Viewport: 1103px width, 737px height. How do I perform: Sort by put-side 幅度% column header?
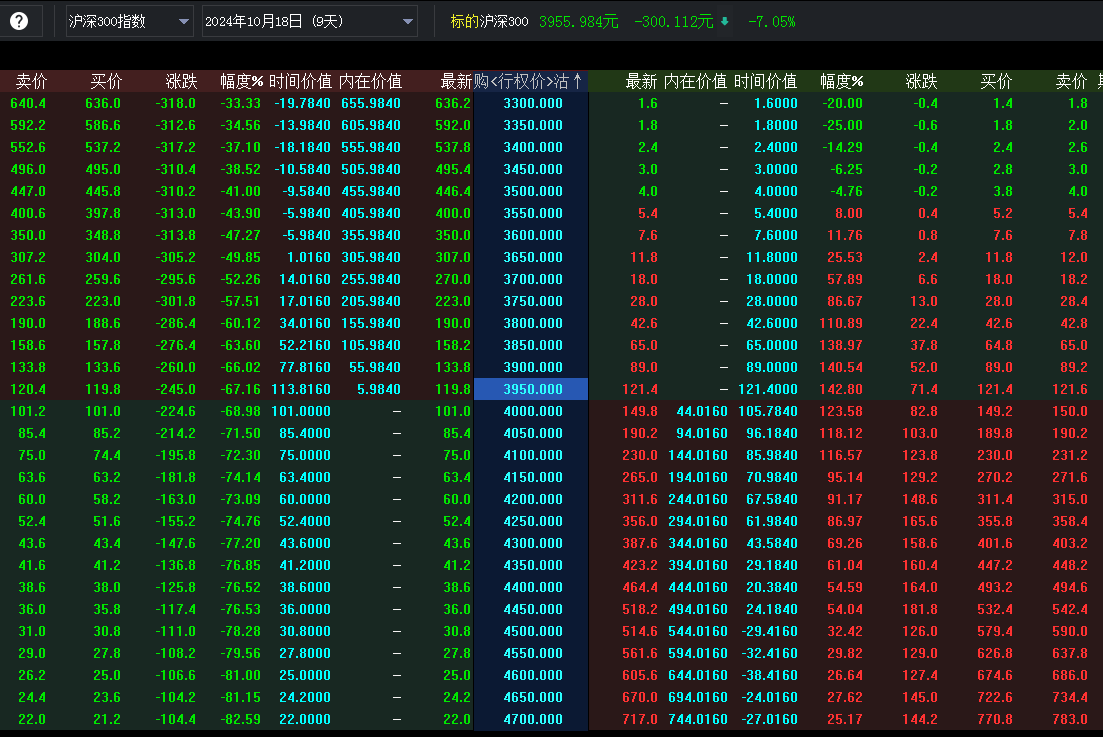point(841,82)
